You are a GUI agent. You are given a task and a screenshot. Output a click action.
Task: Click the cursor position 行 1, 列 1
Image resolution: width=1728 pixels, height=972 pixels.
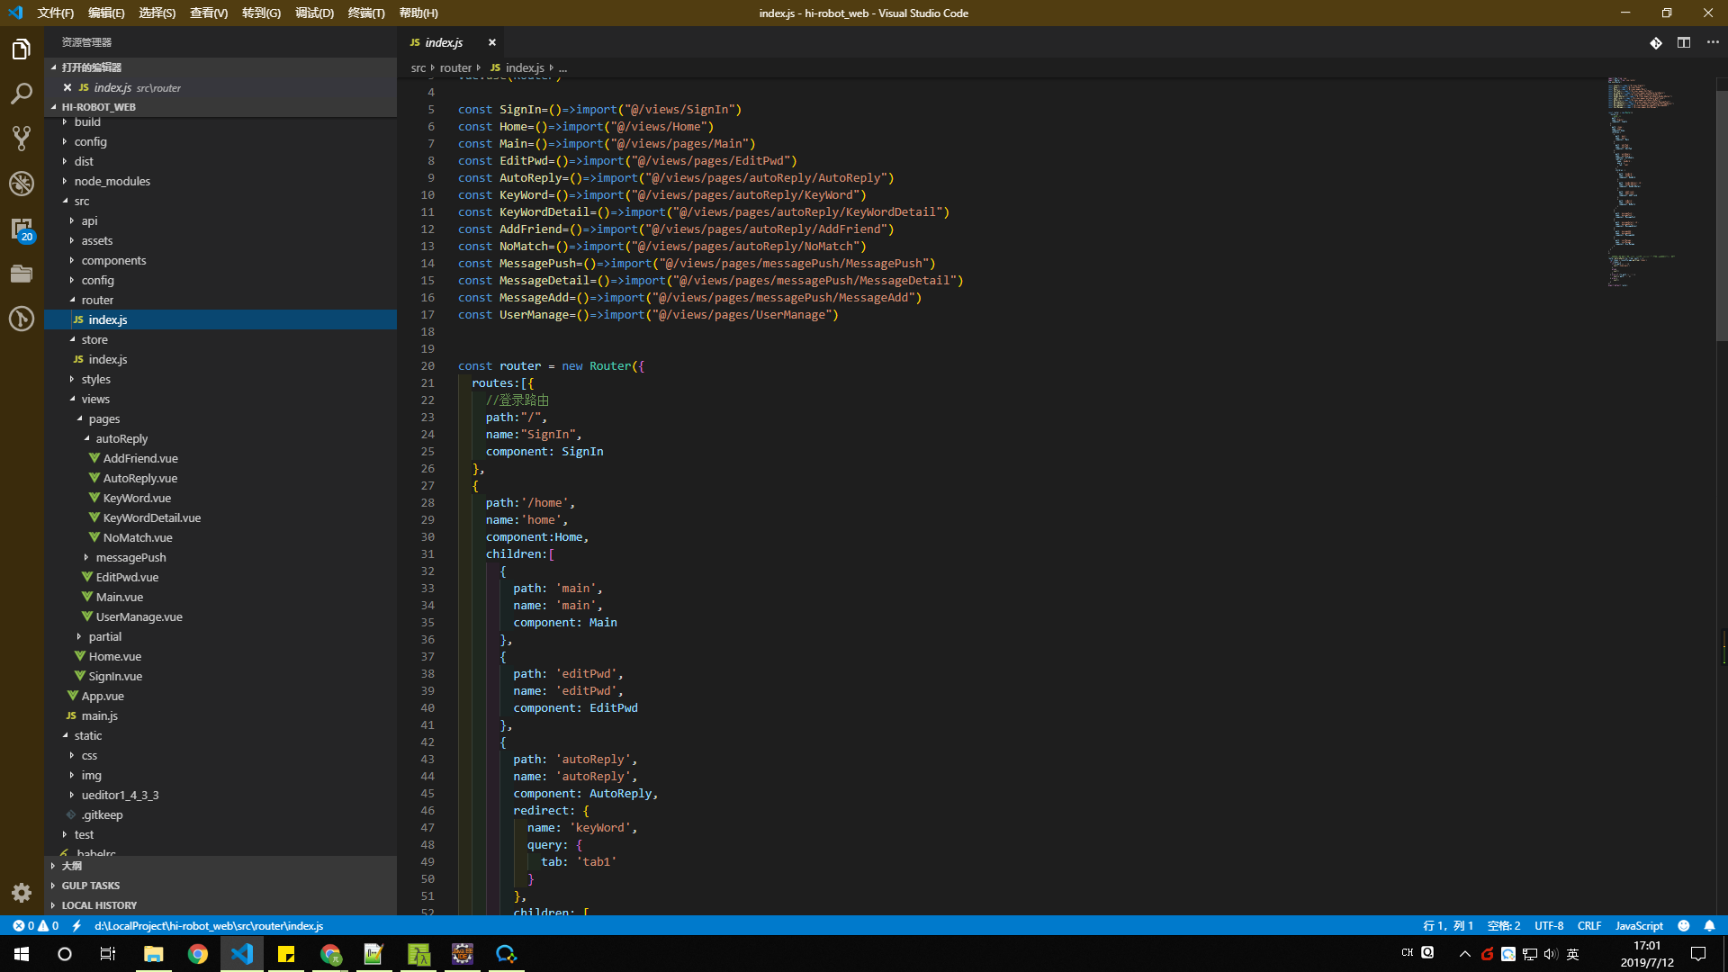(x=1447, y=926)
